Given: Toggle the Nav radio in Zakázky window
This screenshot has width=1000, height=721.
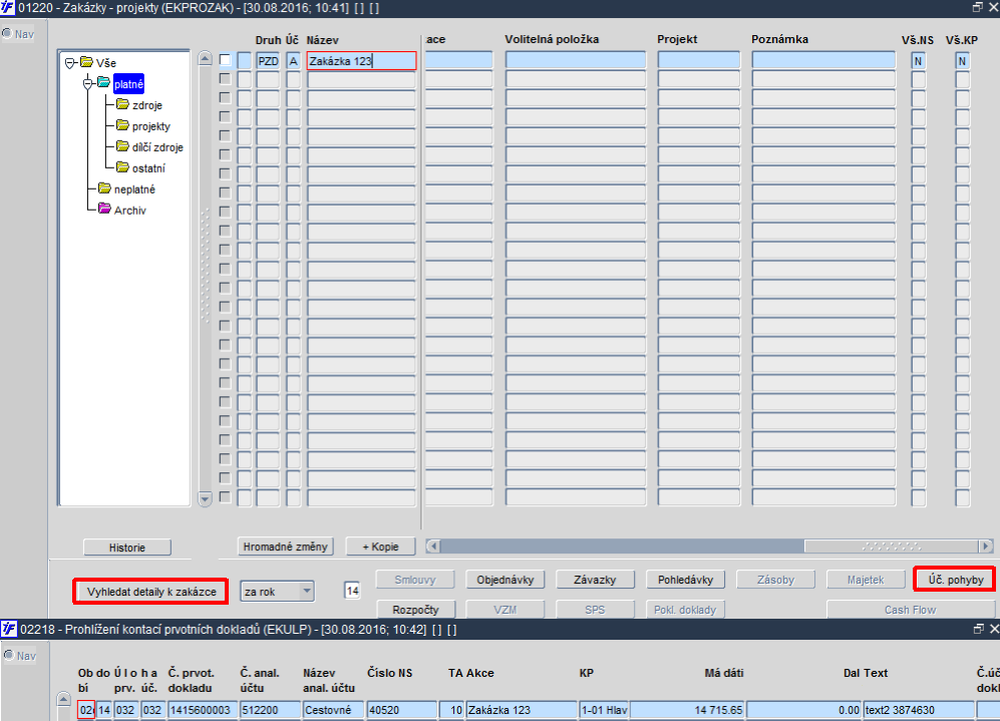Looking at the screenshot, I should pyautogui.click(x=7, y=33).
